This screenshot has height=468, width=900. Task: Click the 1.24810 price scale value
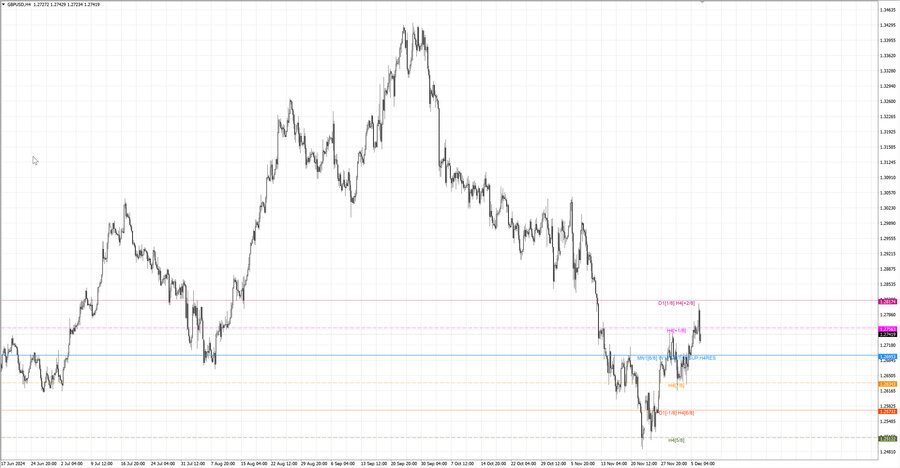pyautogui.click(x=887, y=451)
